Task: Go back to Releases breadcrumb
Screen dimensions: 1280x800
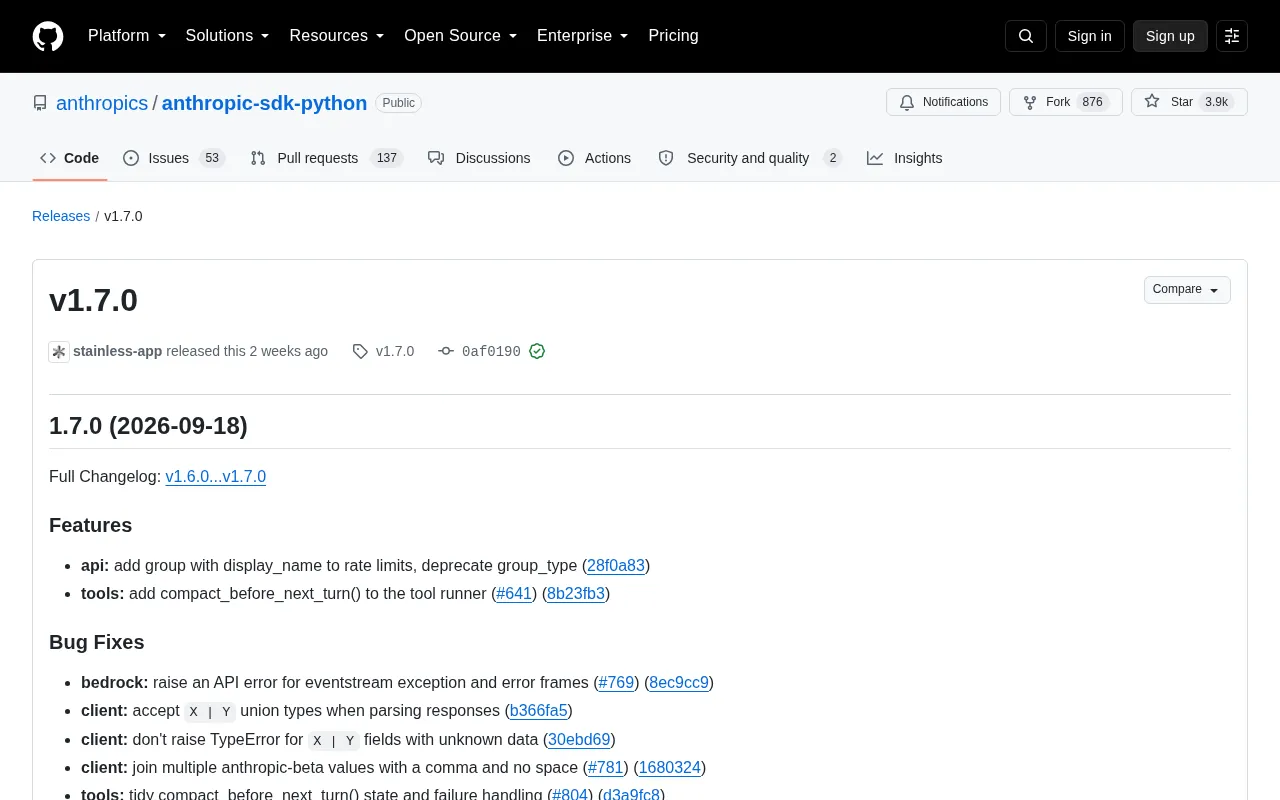Action: click(x=61, y=216)
